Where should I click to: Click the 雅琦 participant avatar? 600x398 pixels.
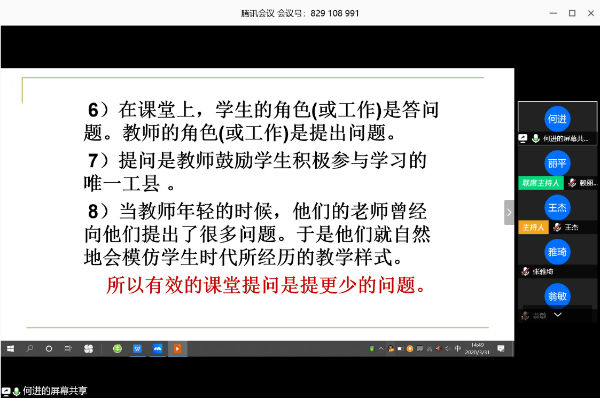pos(557,252)
